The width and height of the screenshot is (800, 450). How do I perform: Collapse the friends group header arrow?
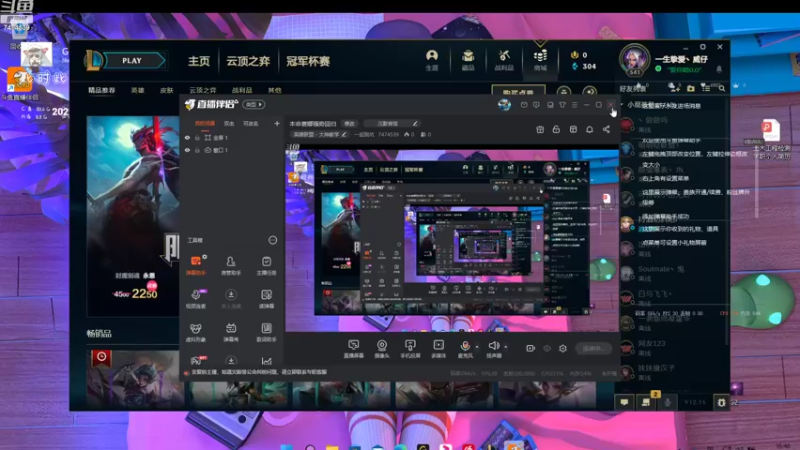point(622,105)
